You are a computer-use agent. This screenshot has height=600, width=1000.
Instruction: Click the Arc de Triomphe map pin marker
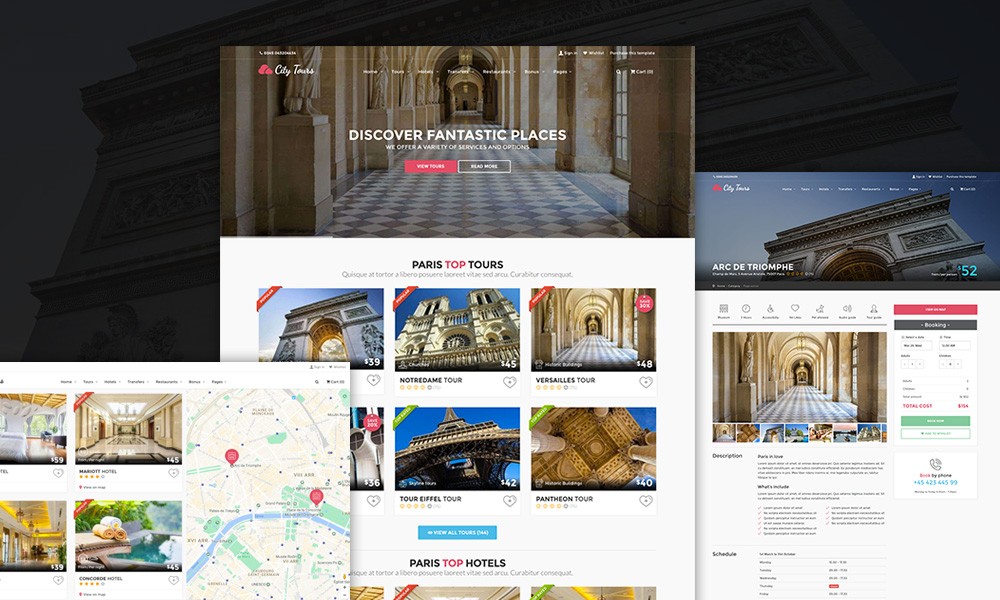click(231, 456)
